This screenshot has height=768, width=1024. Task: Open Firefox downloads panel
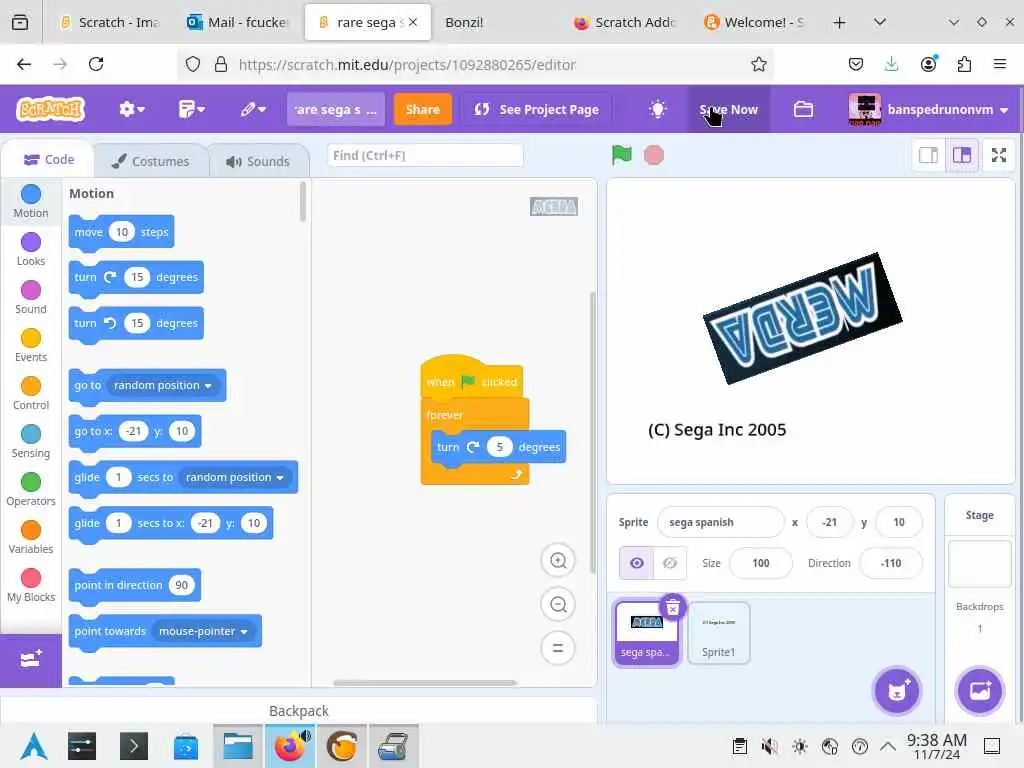point(891,64)
